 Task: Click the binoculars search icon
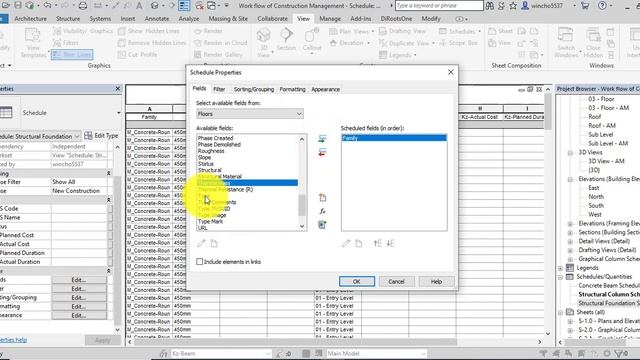pyautogui.click(x=489, y=6)
